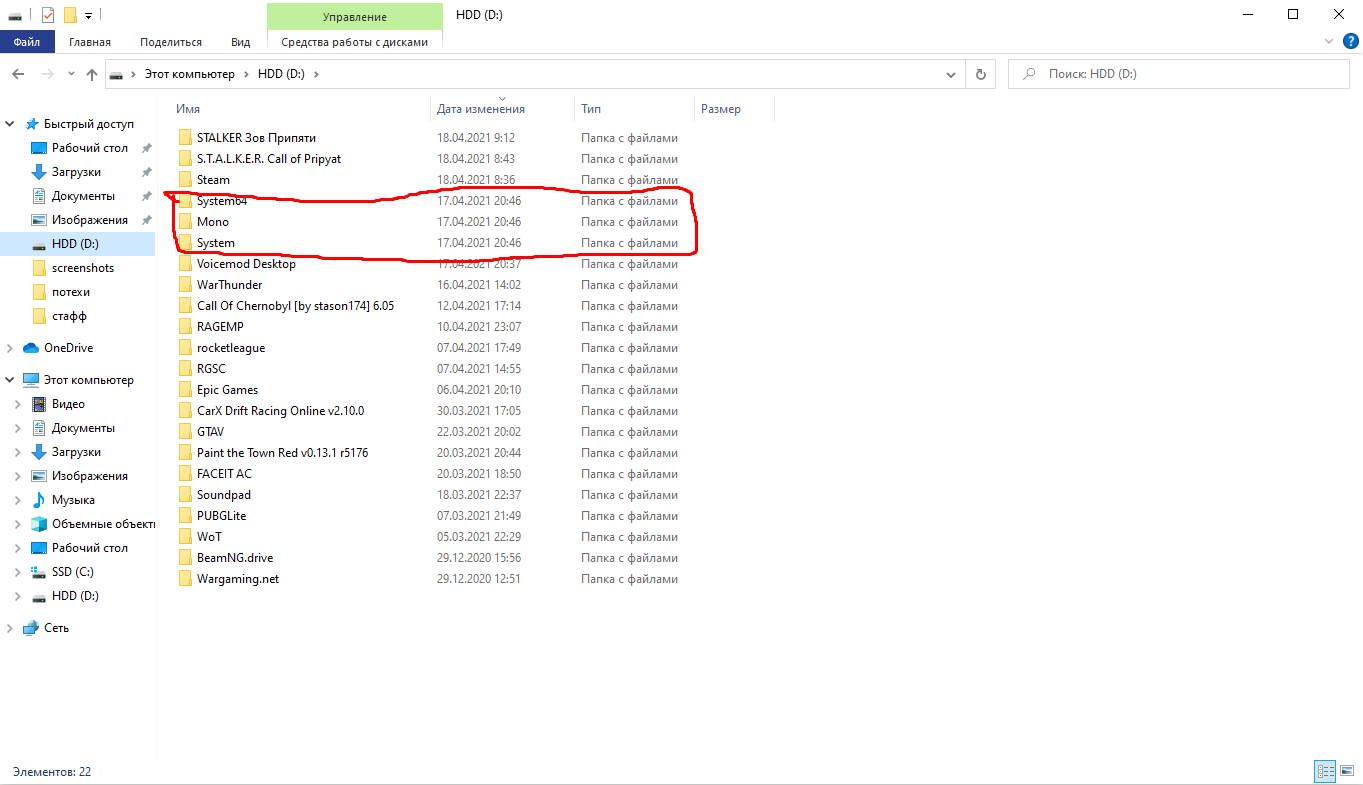Select SSD (C:) drive in sidebar
Image resolution: width=1363 pixels, height=785 pixels.
coord(72,572)
